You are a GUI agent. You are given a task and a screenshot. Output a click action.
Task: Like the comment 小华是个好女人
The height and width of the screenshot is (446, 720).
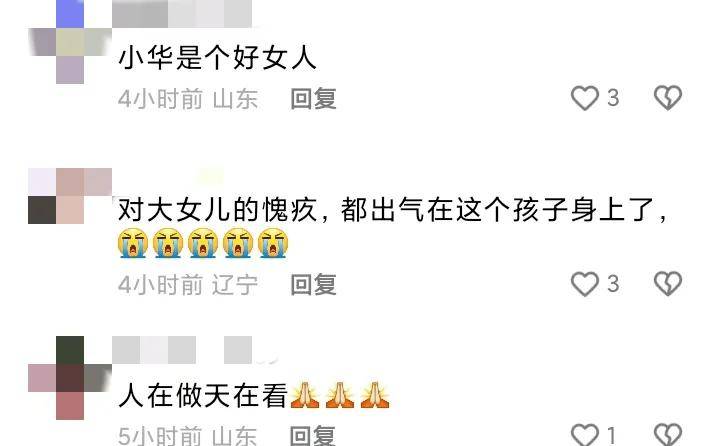585,98
